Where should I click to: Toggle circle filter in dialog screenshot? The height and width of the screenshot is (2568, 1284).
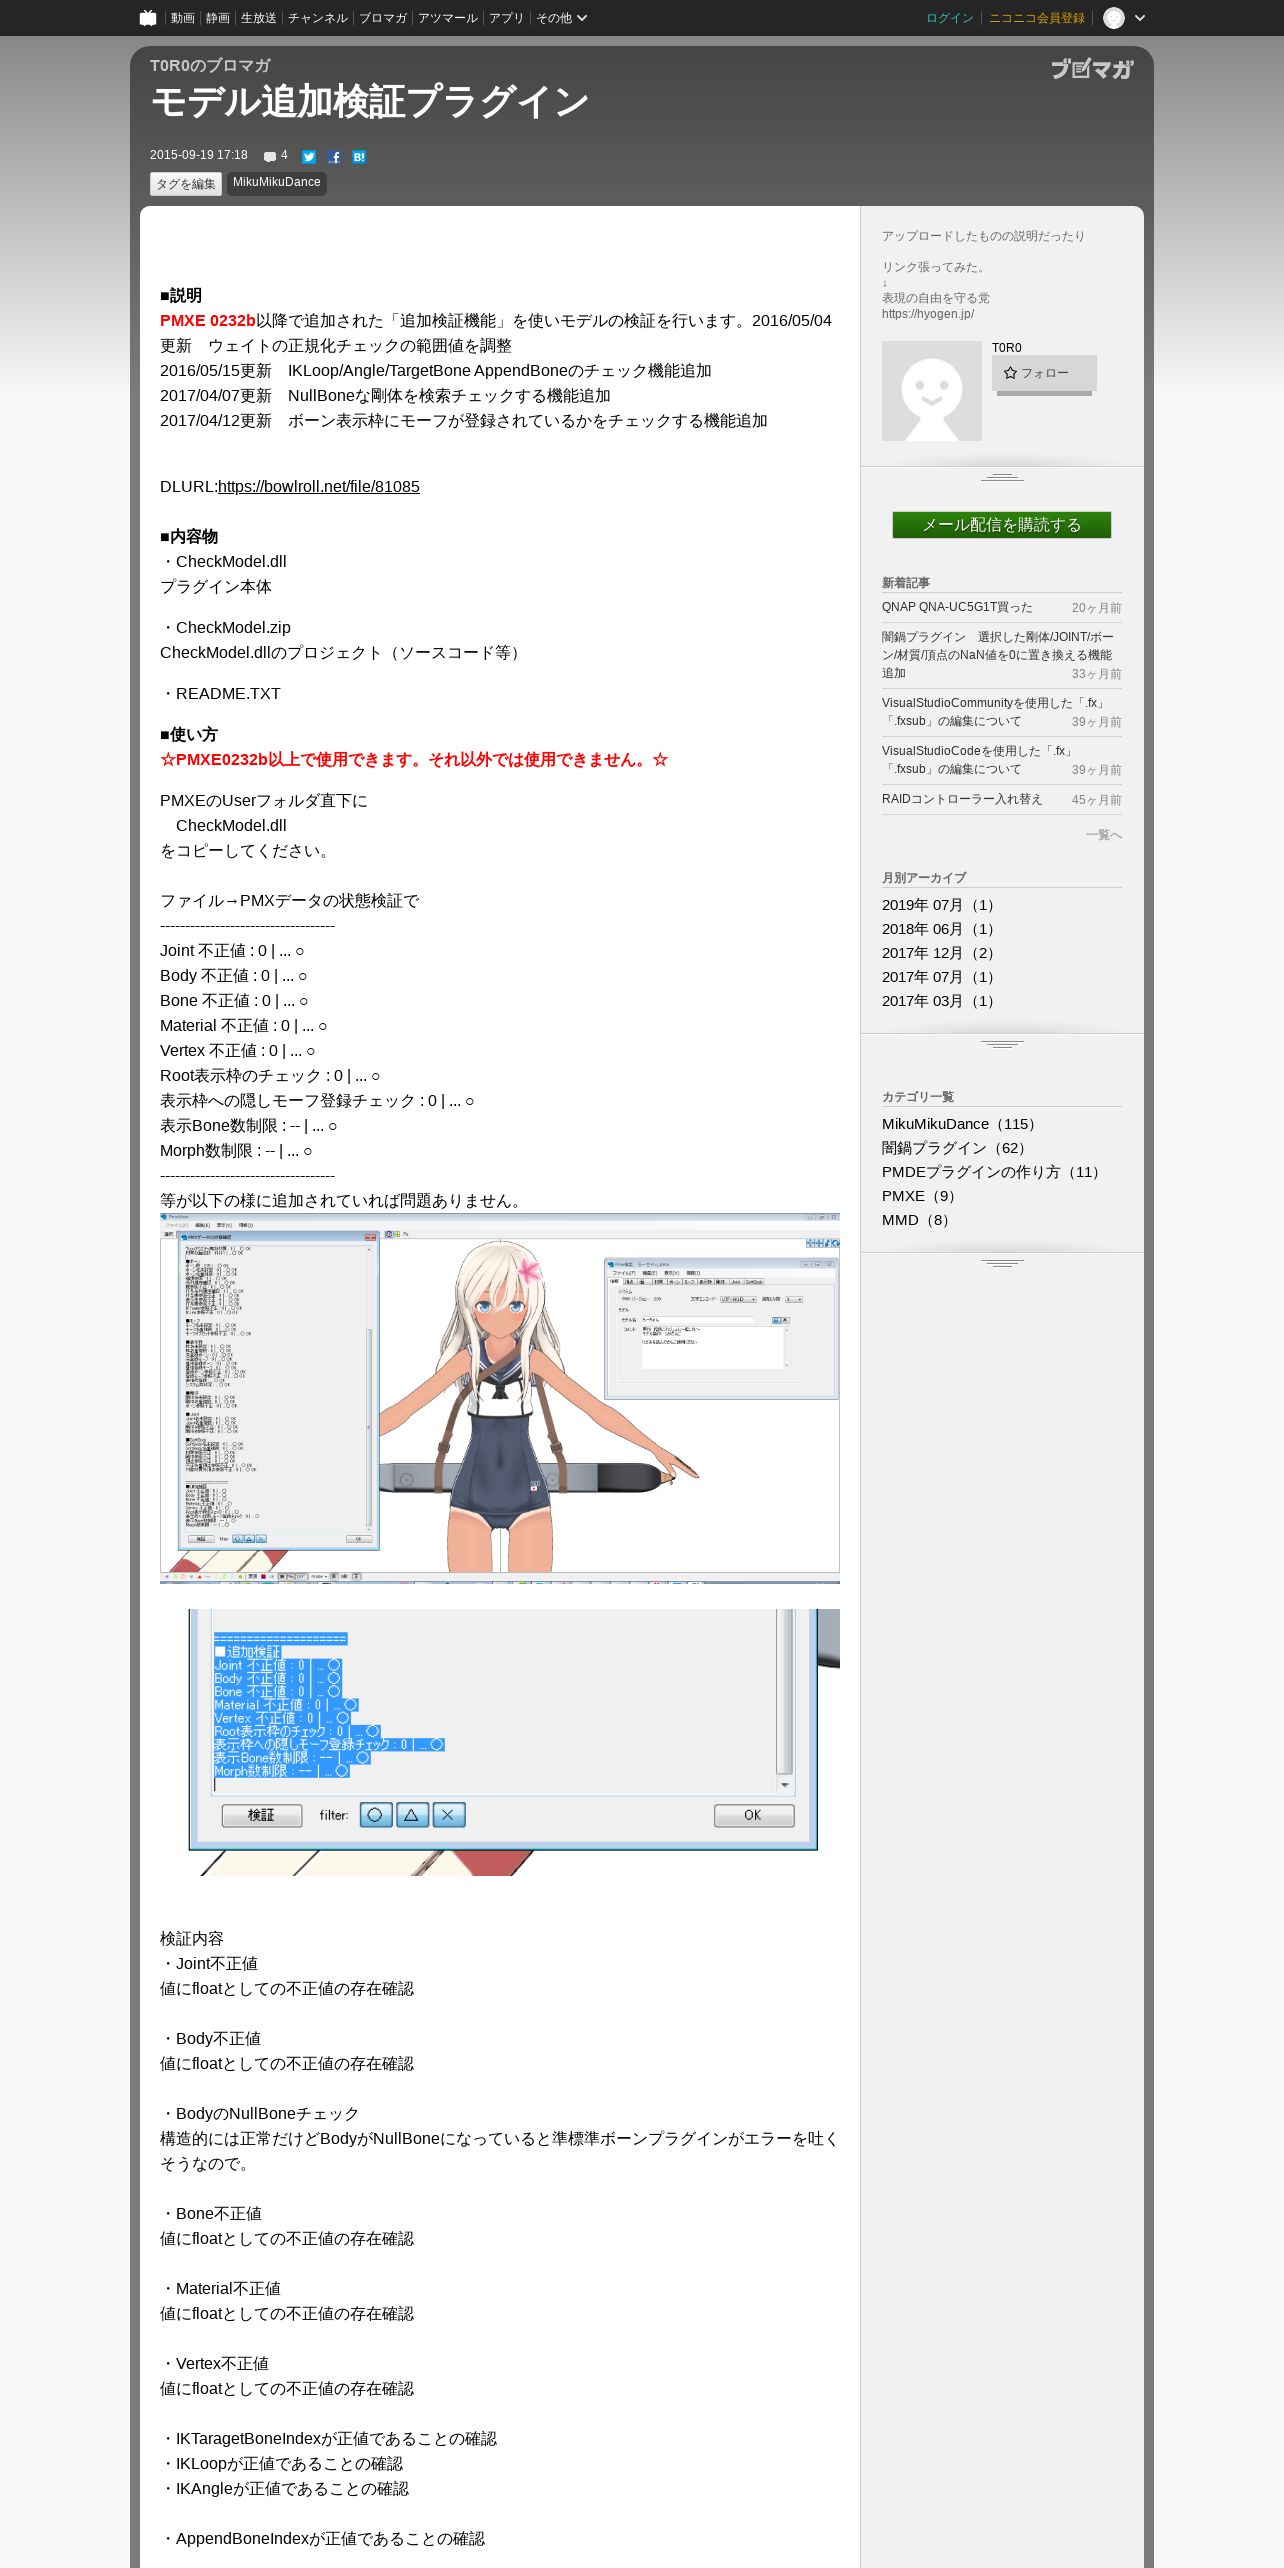click(376, 1815)
